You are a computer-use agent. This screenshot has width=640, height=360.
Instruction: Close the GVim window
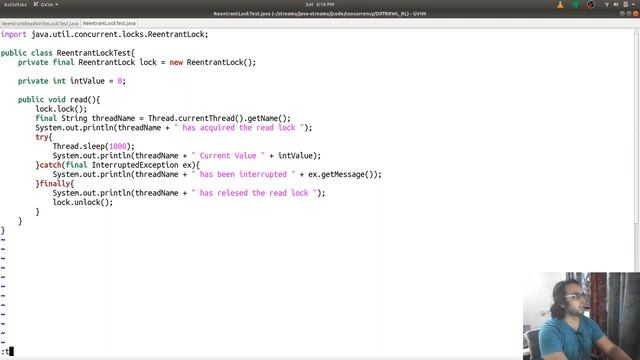pos(636,13)
